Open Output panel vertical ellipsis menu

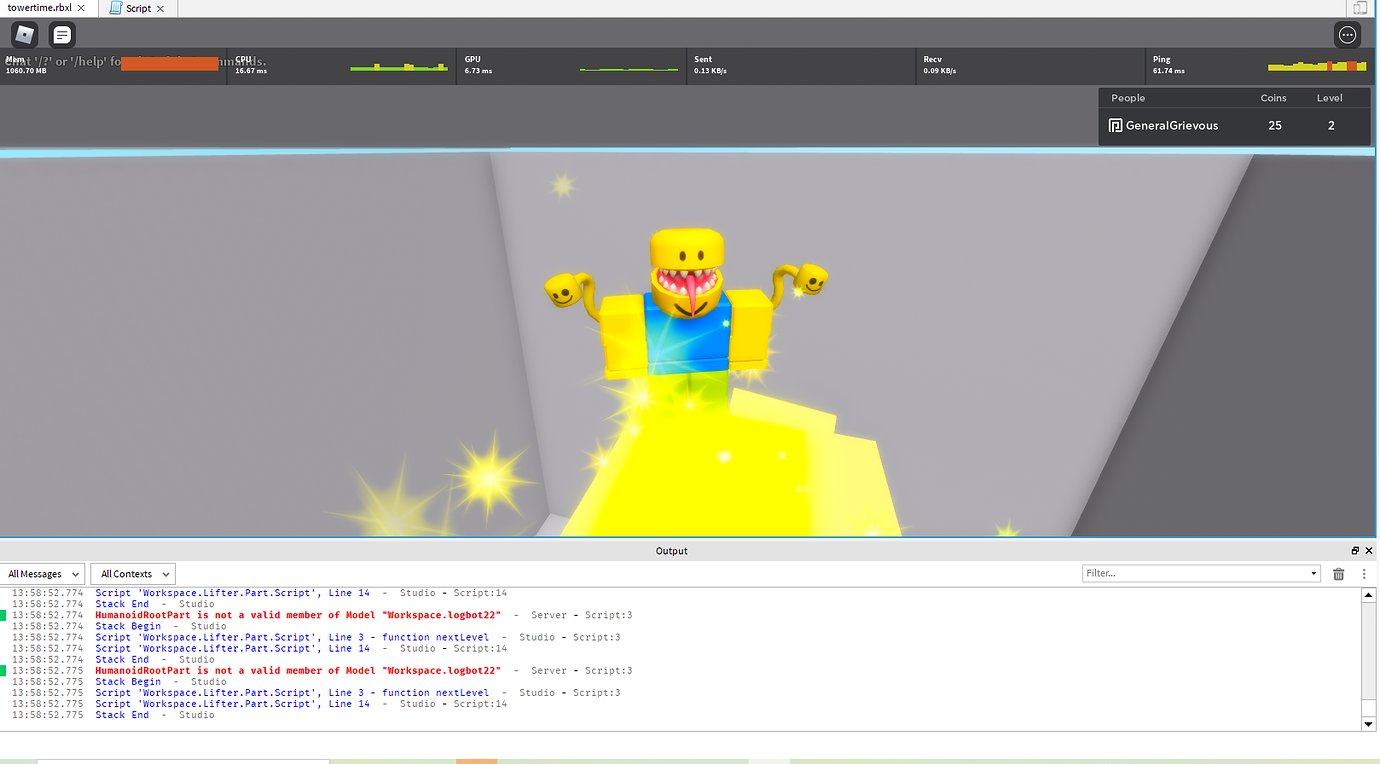point(1364,574)
